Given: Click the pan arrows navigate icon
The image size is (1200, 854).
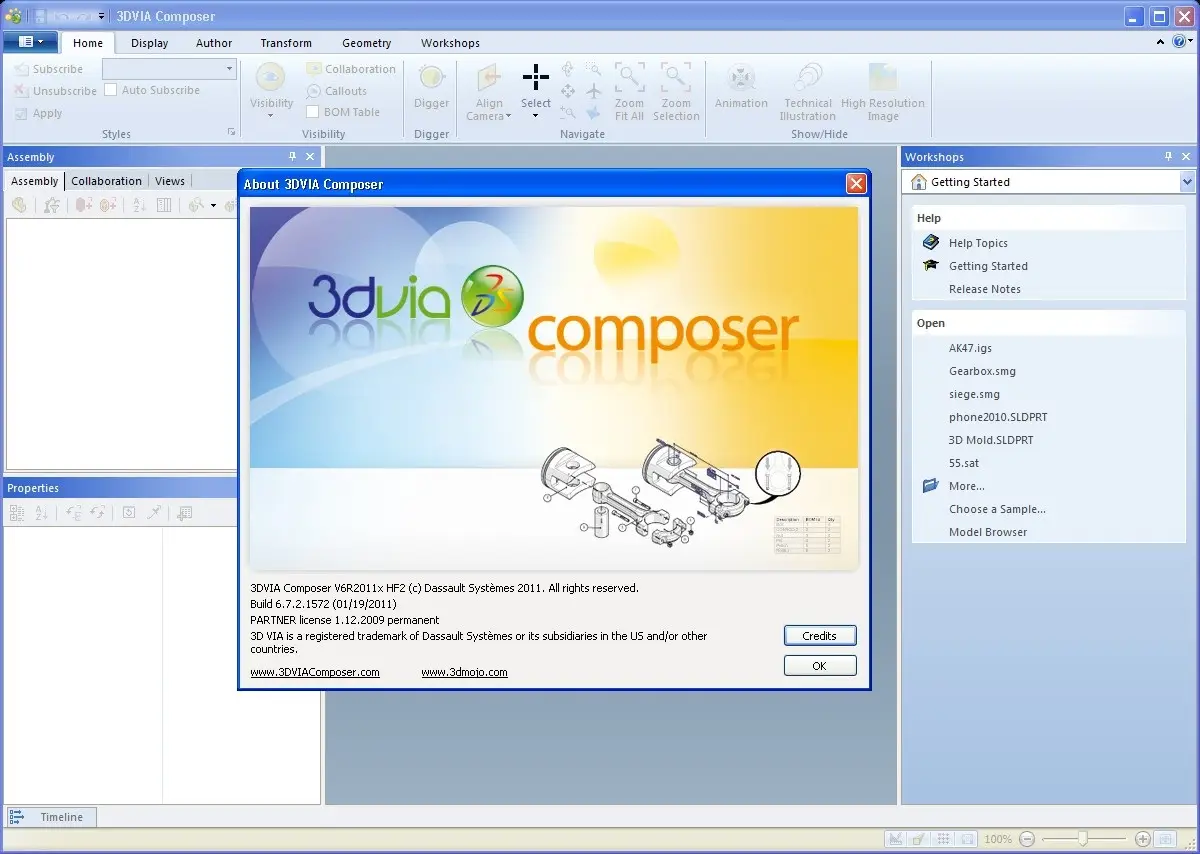Looking at the screenshot, I should point(567,91).
